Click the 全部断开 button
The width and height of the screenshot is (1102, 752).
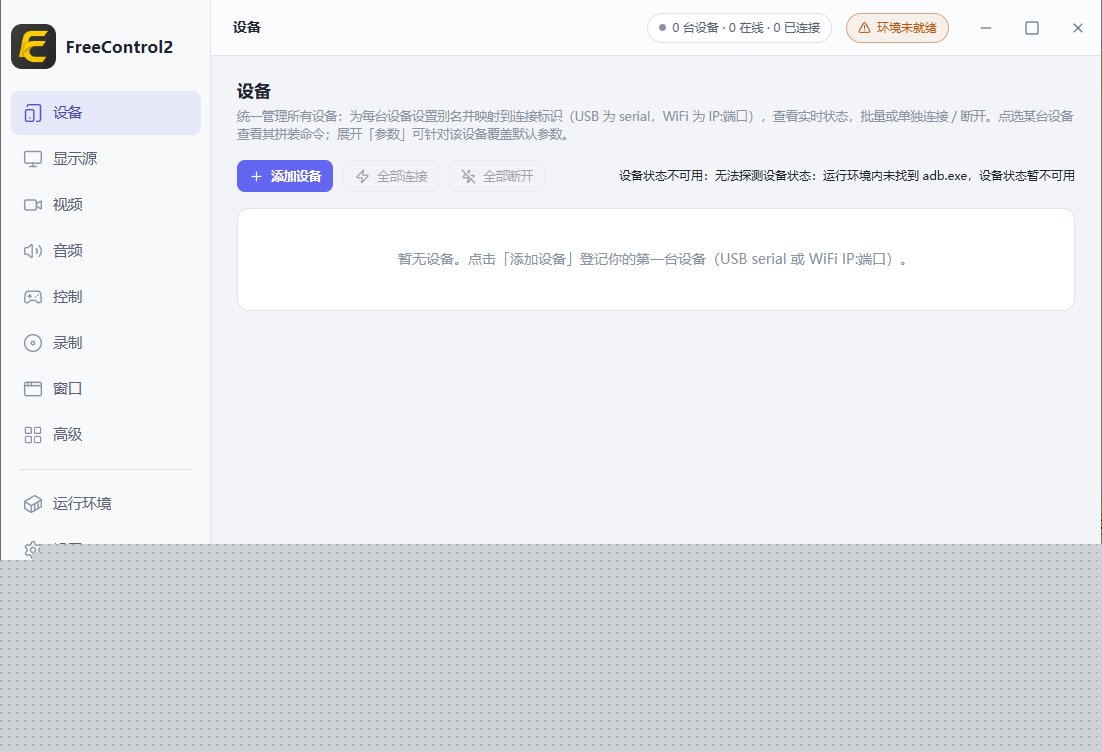pos(497,176)
